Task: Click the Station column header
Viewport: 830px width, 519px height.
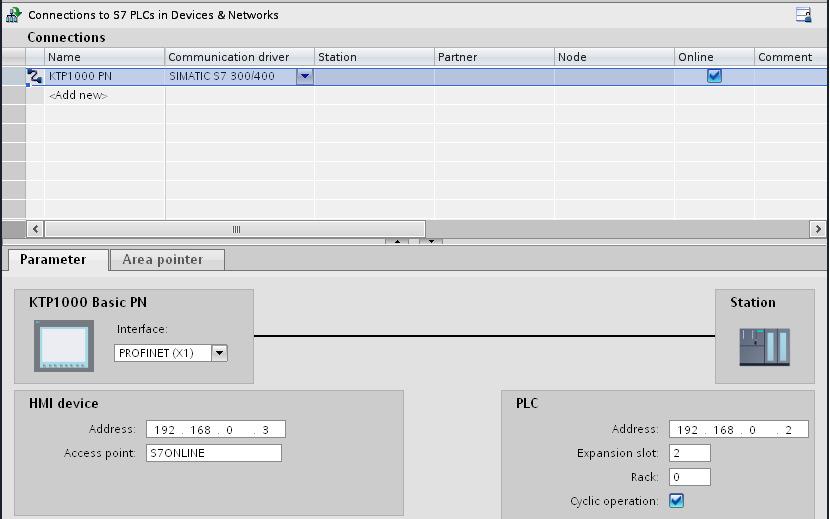Action: coord(374,57)
